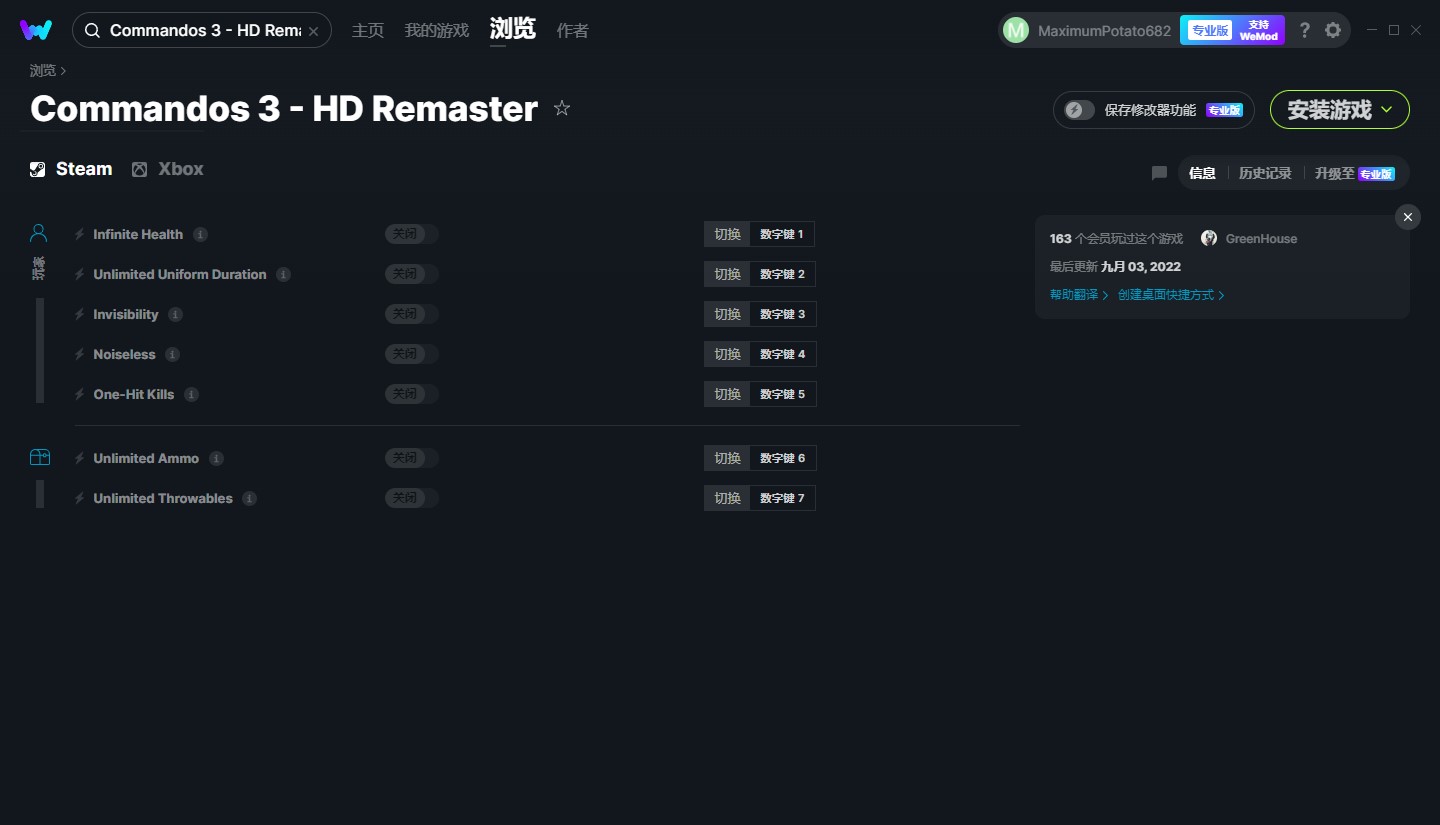Toggle One-Hit Kills switch
Image resolution: width=1440 pixels, height=825 pixels.
pyautogui.click(x=412, y=394)
